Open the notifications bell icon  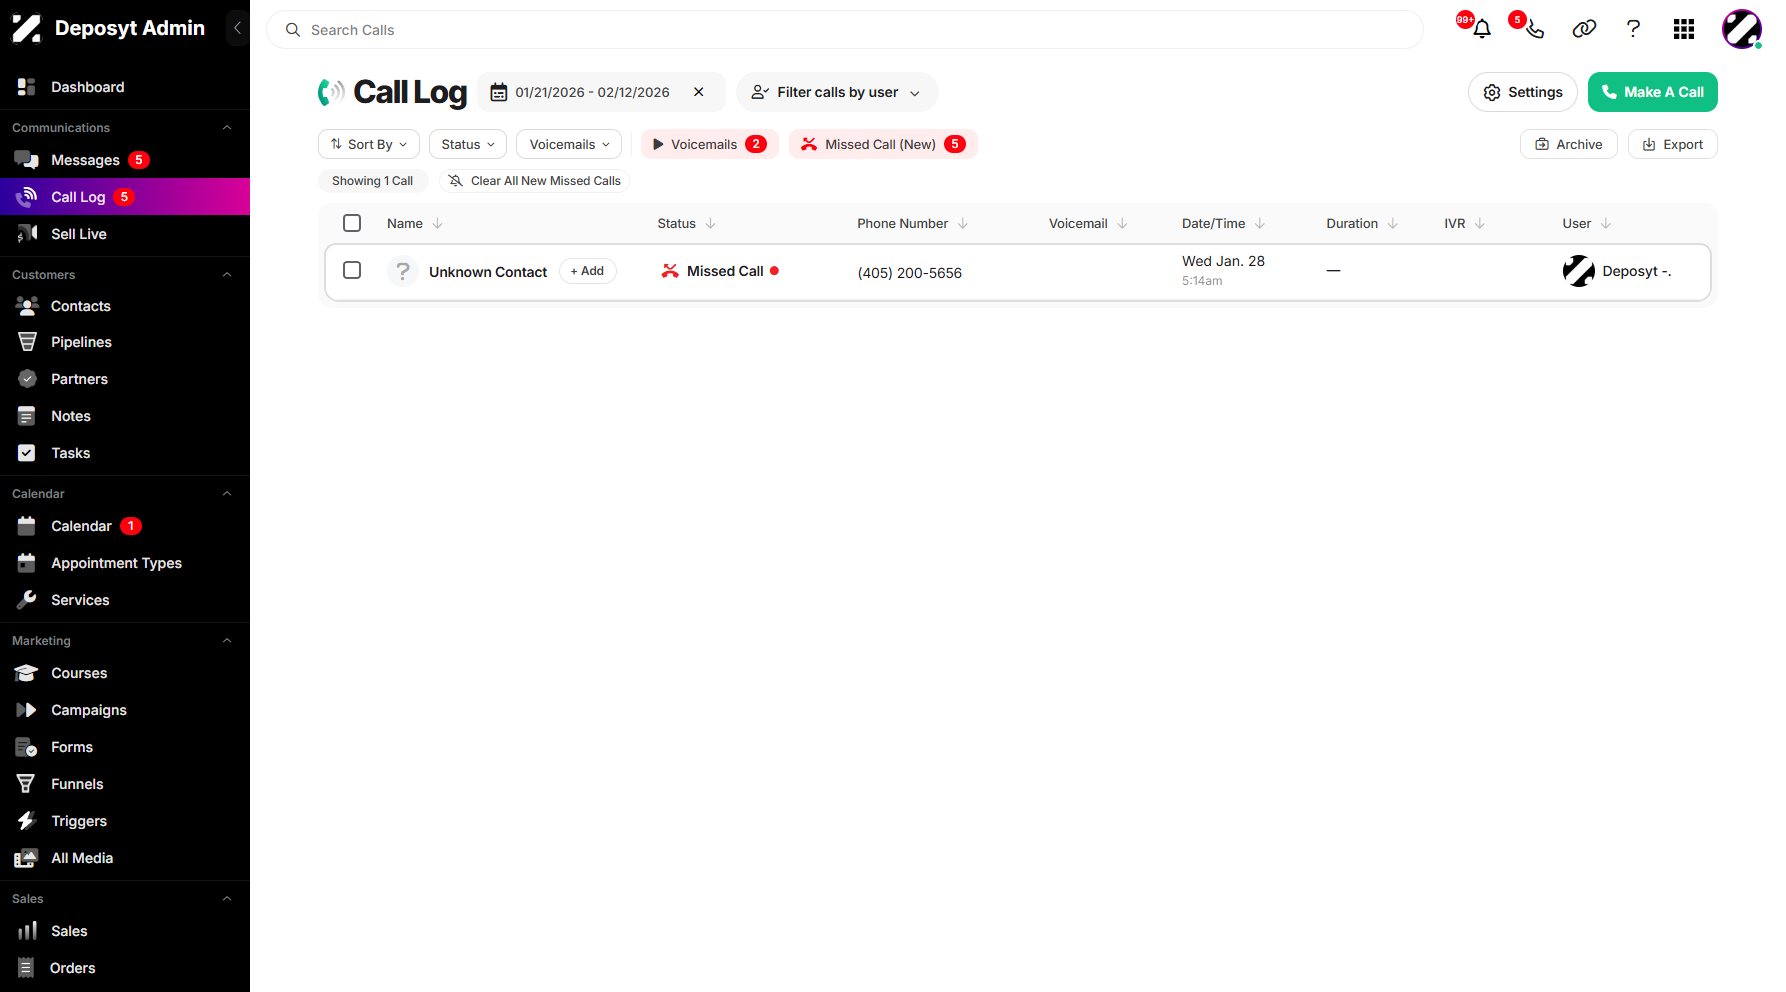[x=1482, y=29]
